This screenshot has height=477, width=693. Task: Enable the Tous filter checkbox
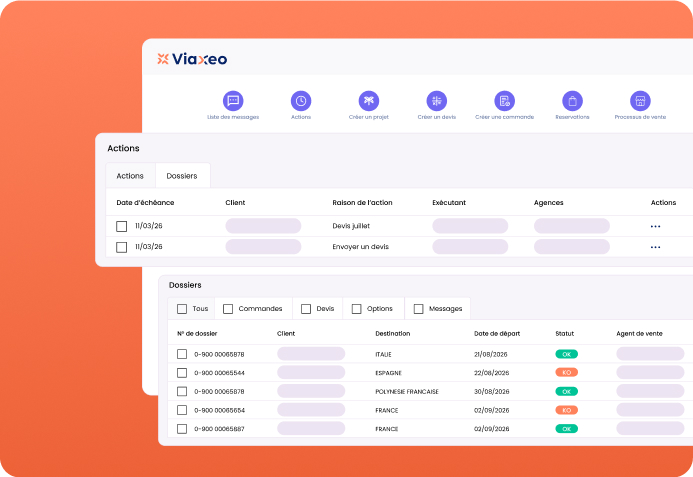click(x=182, y=309)
